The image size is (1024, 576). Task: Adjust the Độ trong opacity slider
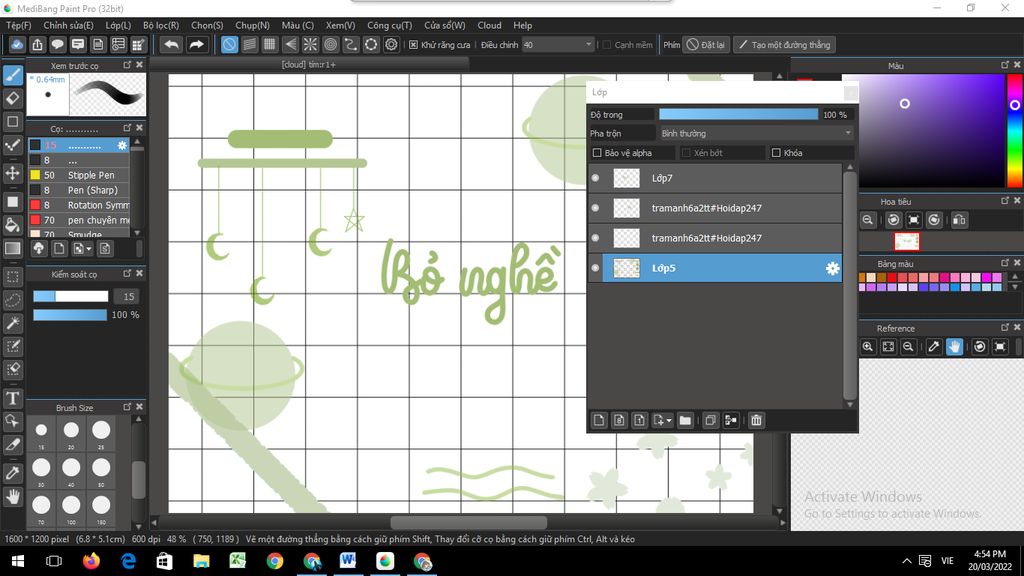point(738,114)
